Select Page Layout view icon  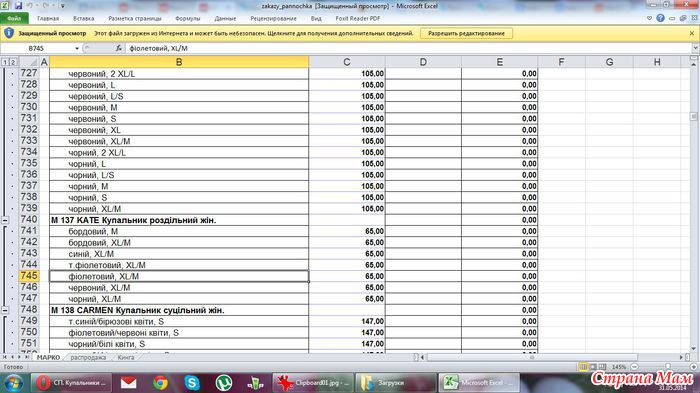pyautogui.click(x=593, y=367)
